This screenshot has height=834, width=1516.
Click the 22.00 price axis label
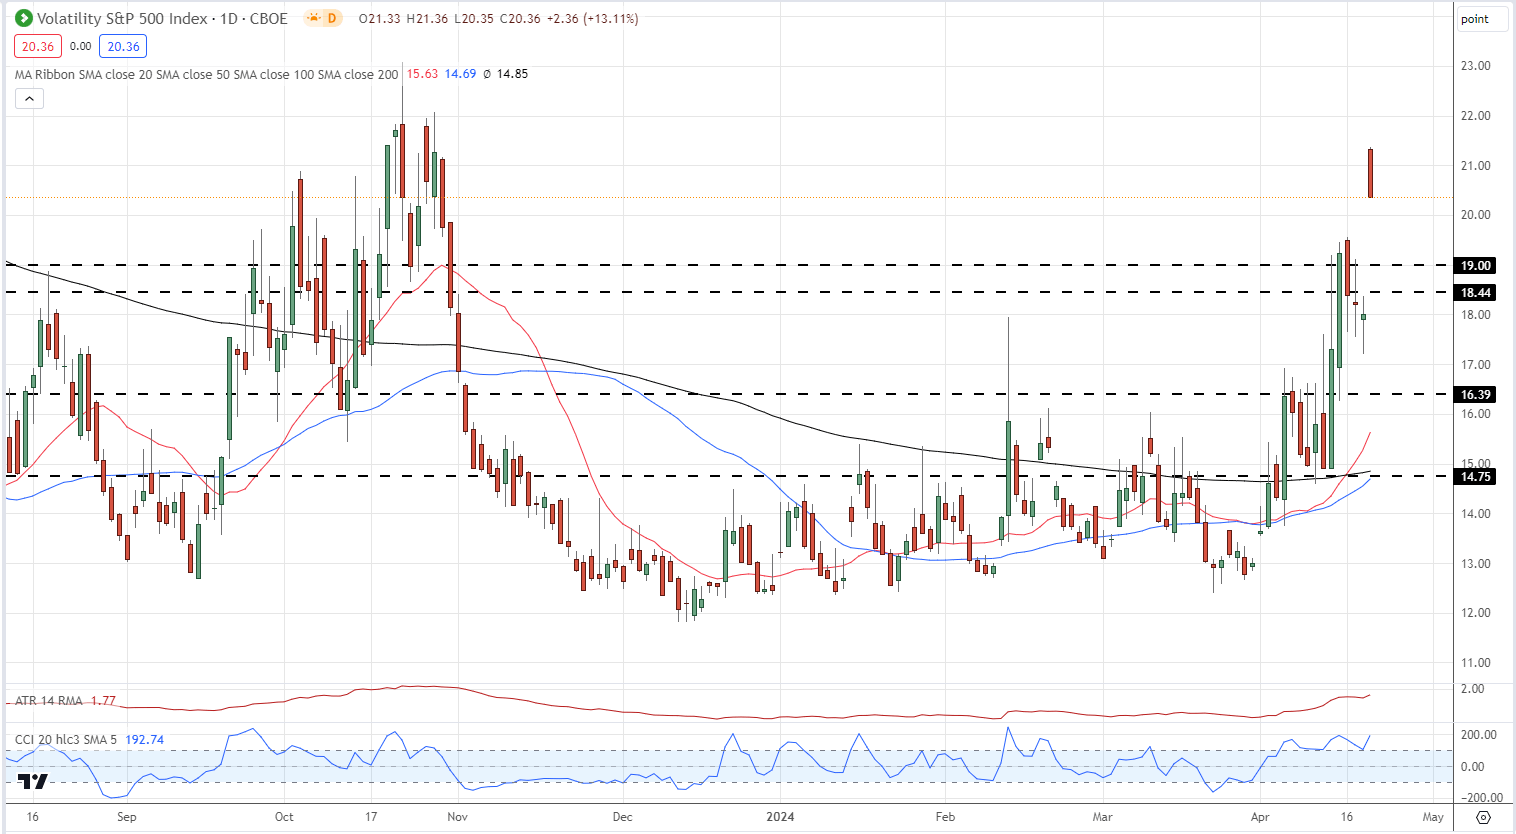click(1476, 116)
